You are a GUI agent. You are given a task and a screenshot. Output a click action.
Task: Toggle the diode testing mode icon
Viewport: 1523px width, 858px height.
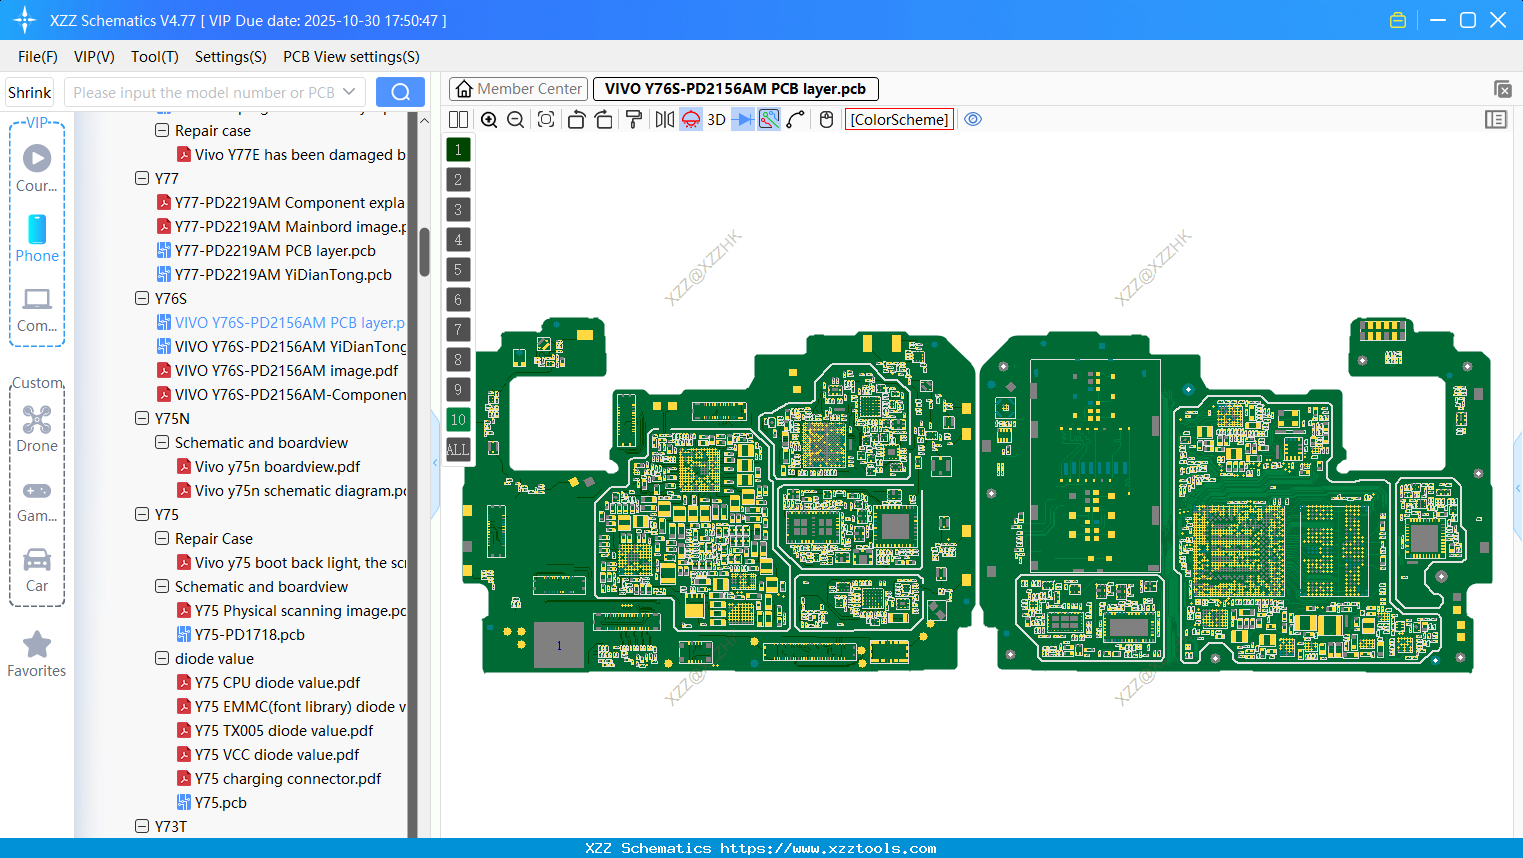(741, 119)
